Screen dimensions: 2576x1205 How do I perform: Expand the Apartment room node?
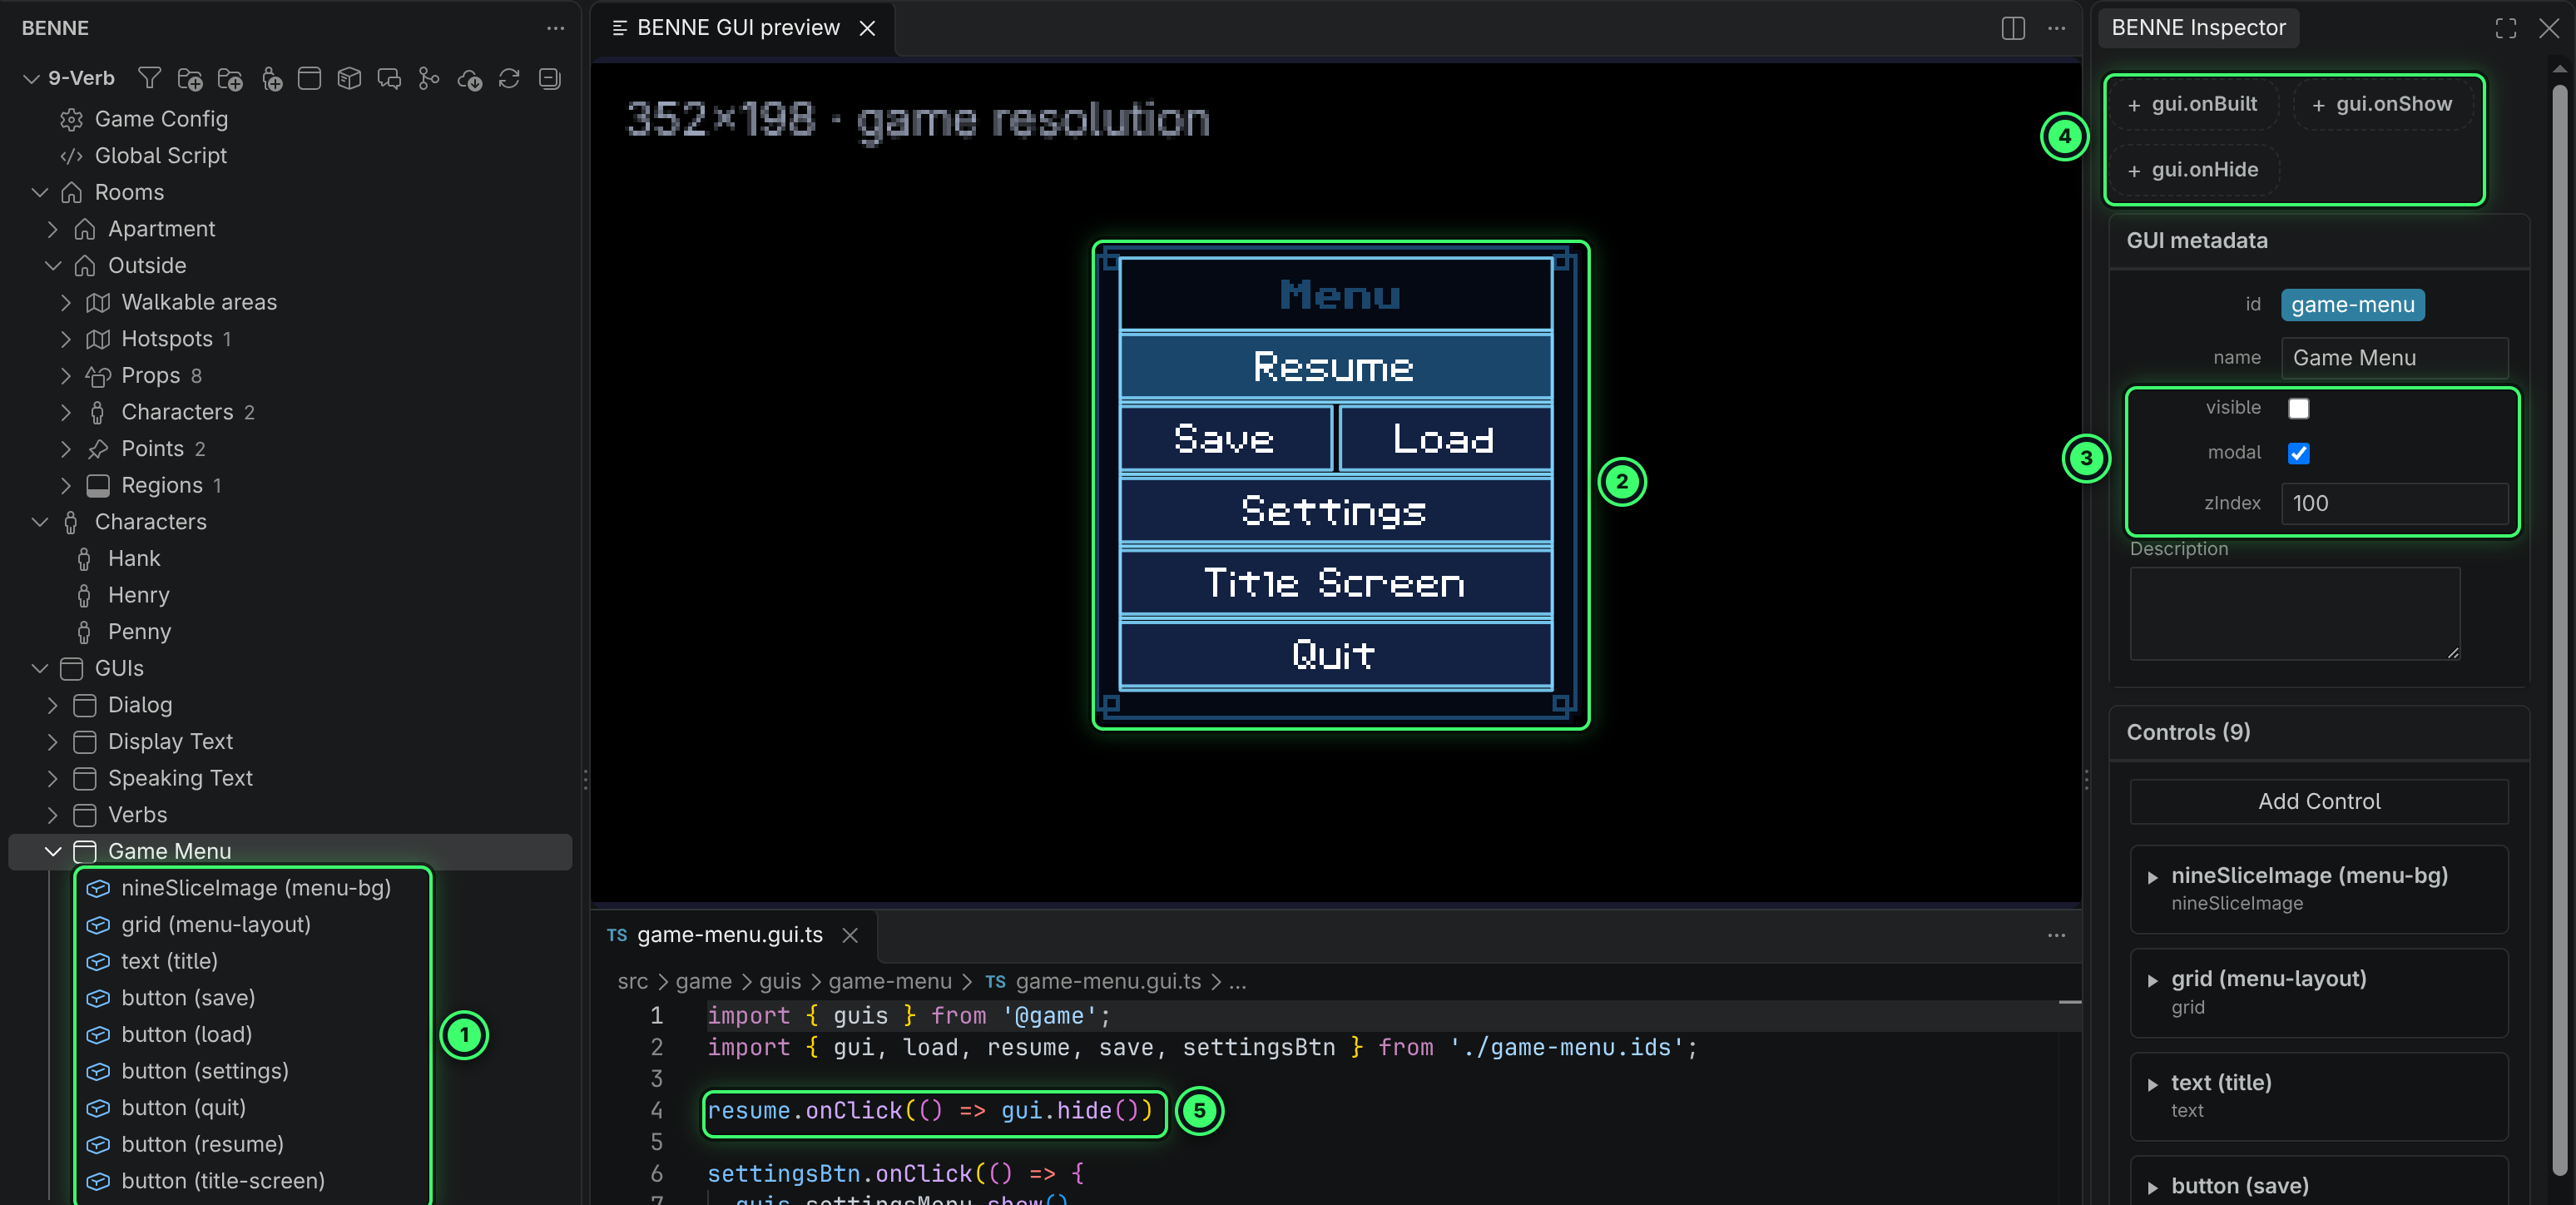[x=53, y=229]
